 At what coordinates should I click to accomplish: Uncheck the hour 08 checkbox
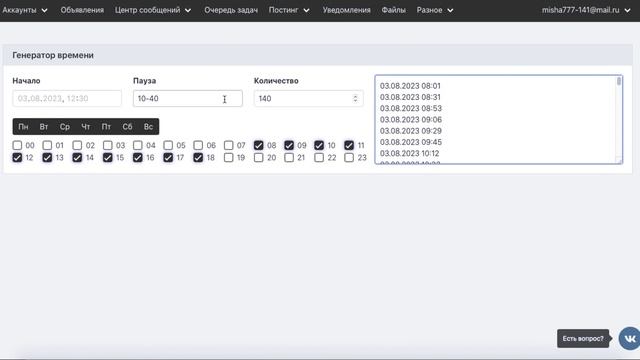coord(258,145)
